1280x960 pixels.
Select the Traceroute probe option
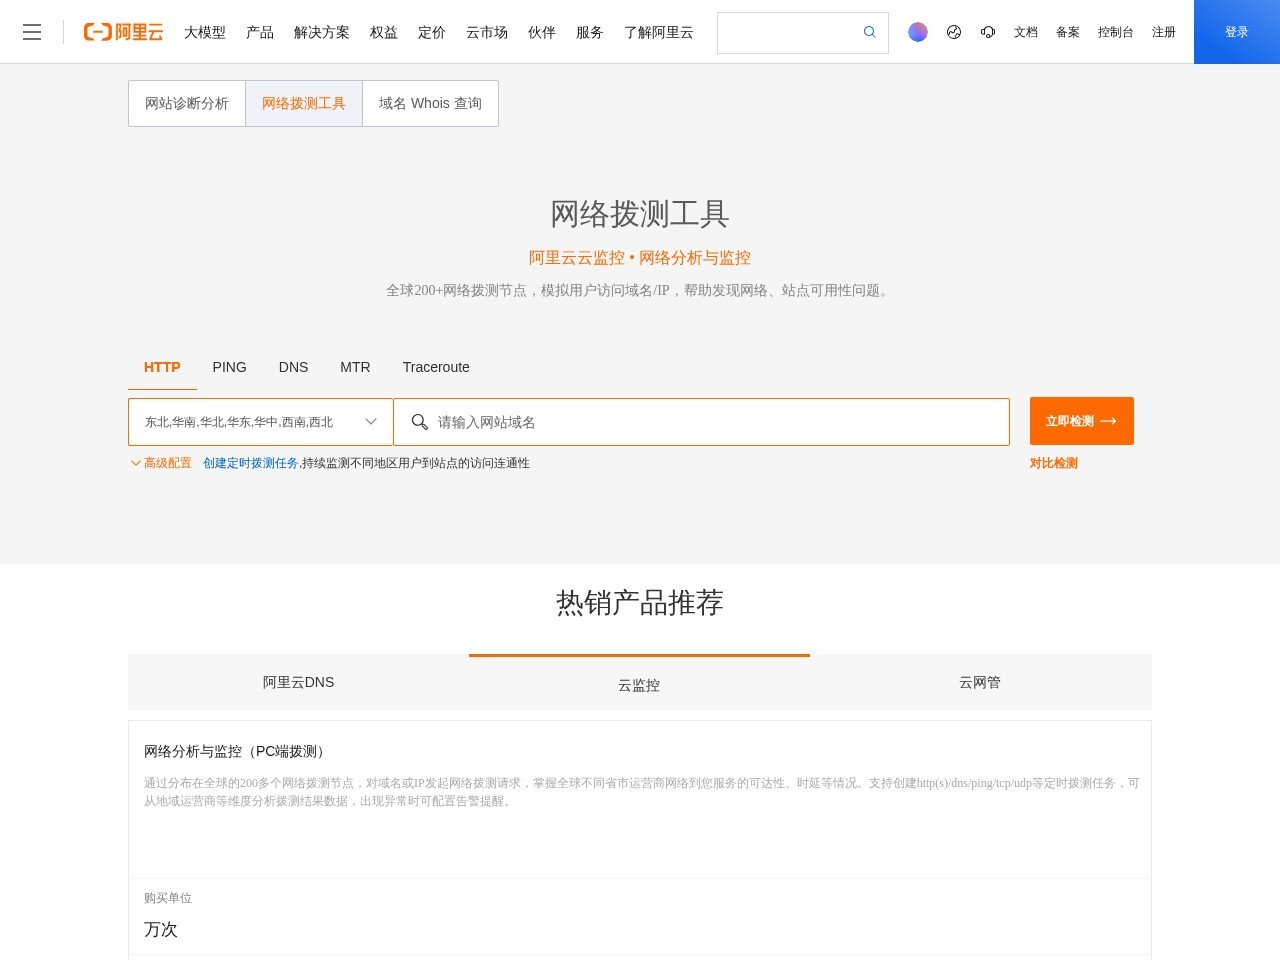[x=436, y=367]
